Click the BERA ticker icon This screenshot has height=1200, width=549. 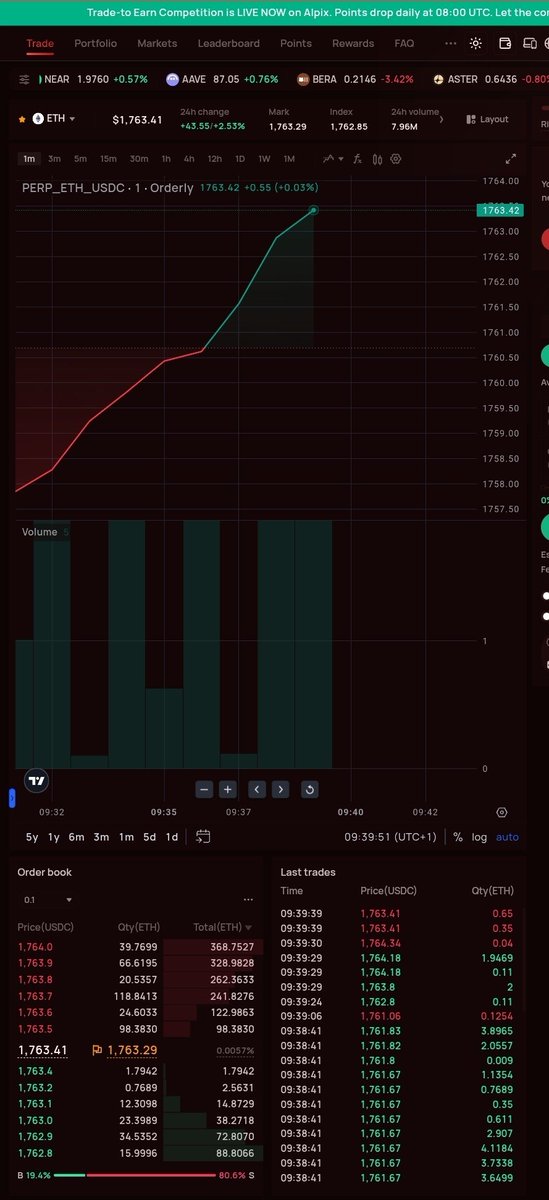tap(303, 79)
